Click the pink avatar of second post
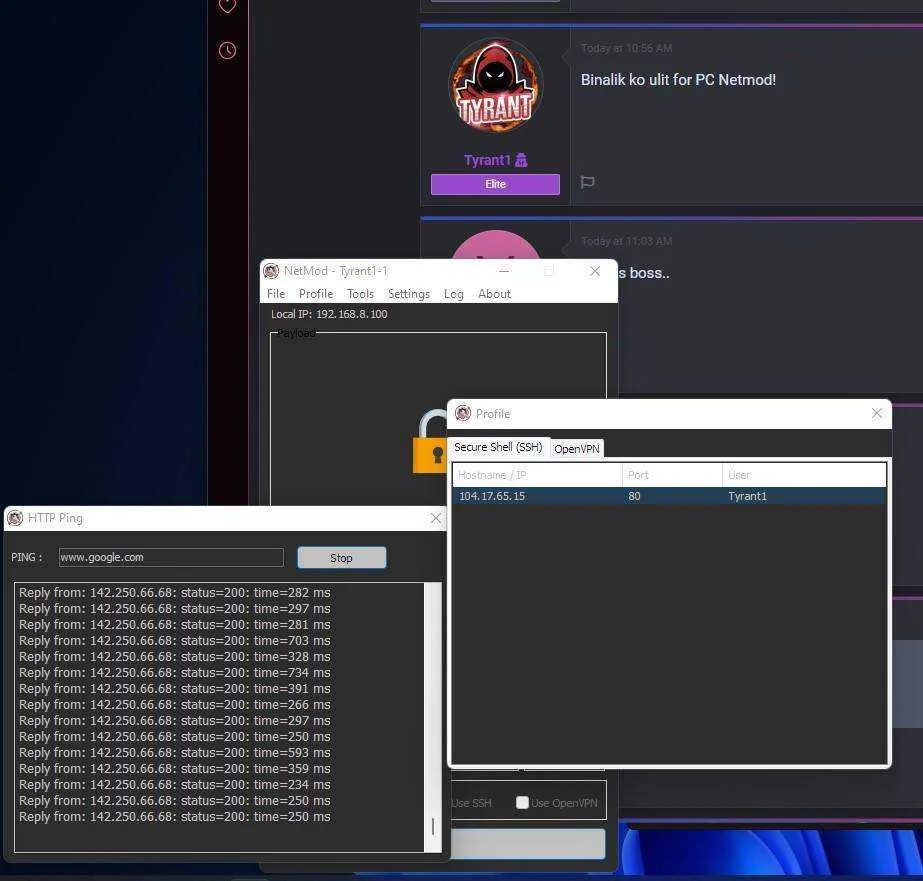Screen dimensions: 923x881 tap(496, 245)
